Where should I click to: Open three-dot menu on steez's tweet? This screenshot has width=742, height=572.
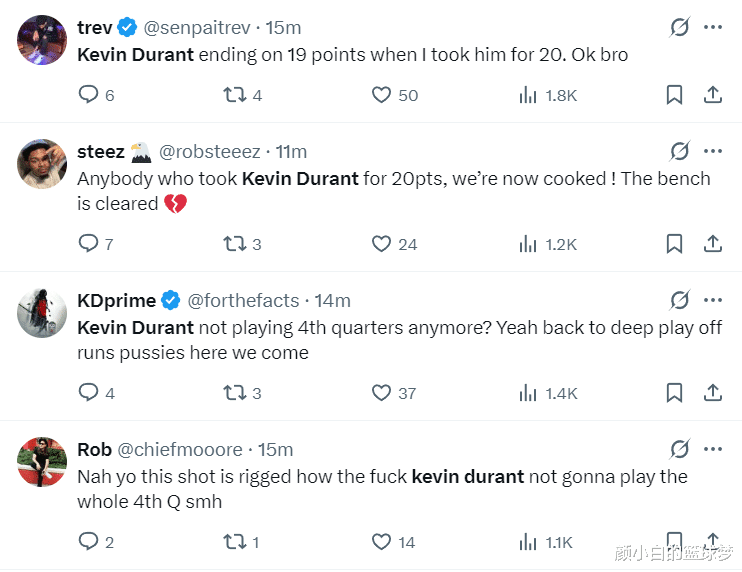click(713, 151)
